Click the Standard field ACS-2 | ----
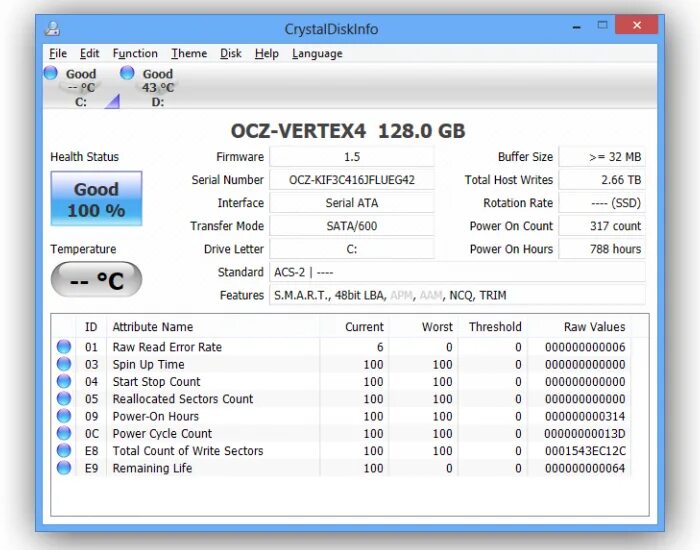Screen dimensions: 700x550 point(457,272)
